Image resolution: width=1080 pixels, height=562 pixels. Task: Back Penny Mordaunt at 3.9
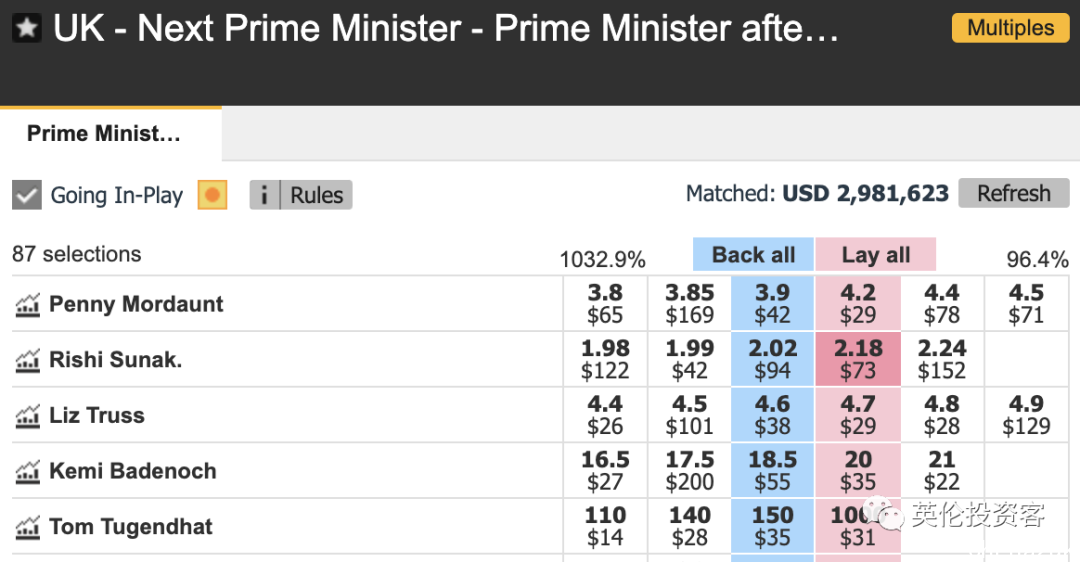772,304
